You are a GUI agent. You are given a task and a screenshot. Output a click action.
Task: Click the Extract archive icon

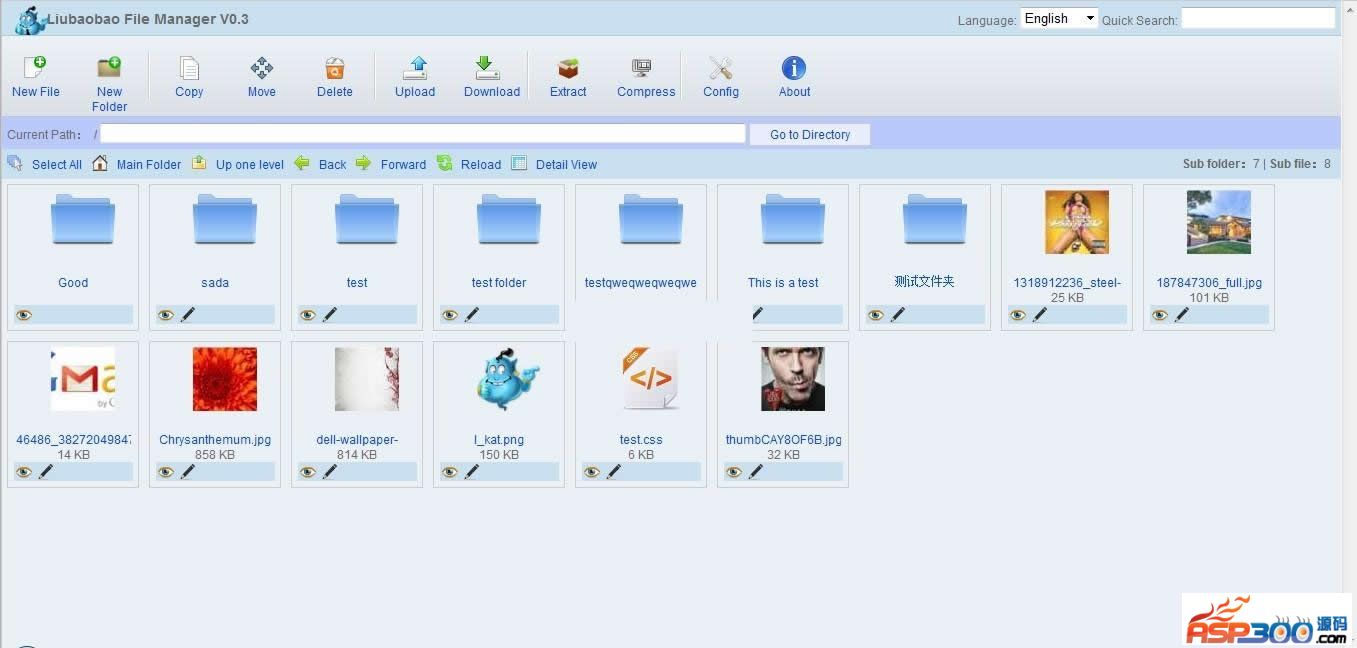568,68
